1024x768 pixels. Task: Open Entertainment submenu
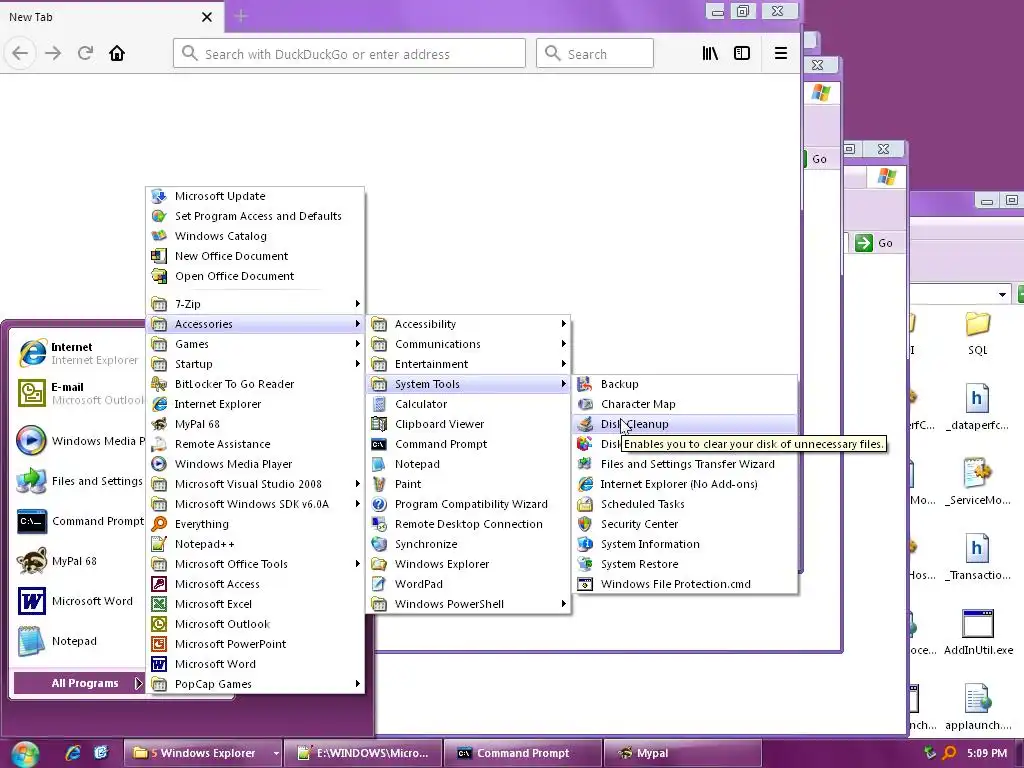[468, 364]
